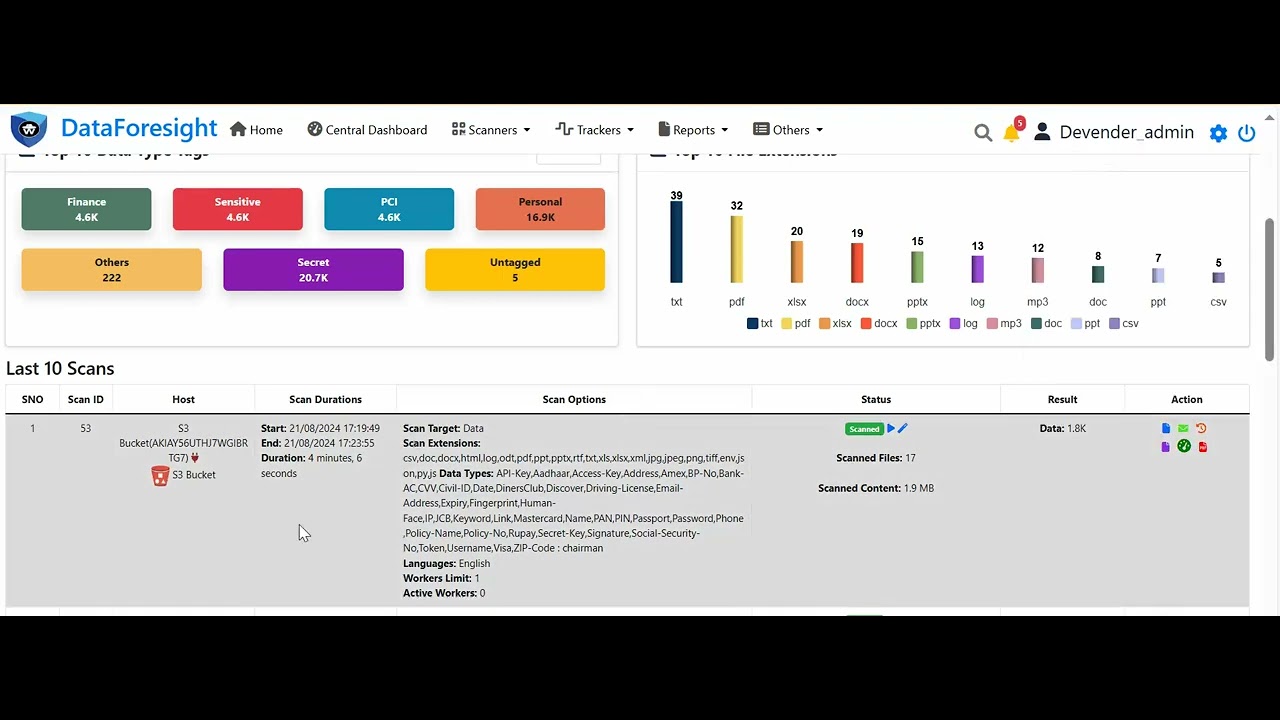
Task: Select the Finance 4.6K tag card
Action: (87, 209)
